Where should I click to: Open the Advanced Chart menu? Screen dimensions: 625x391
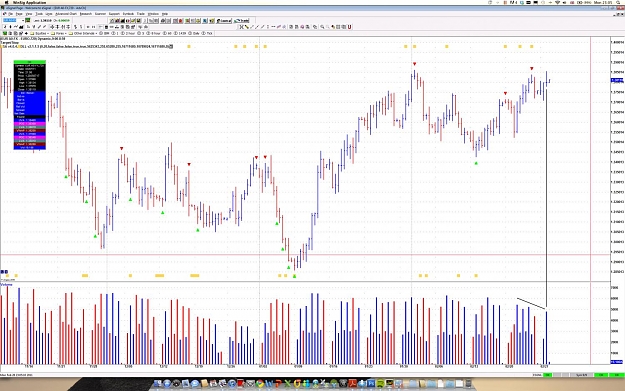(x=66, y=14)
